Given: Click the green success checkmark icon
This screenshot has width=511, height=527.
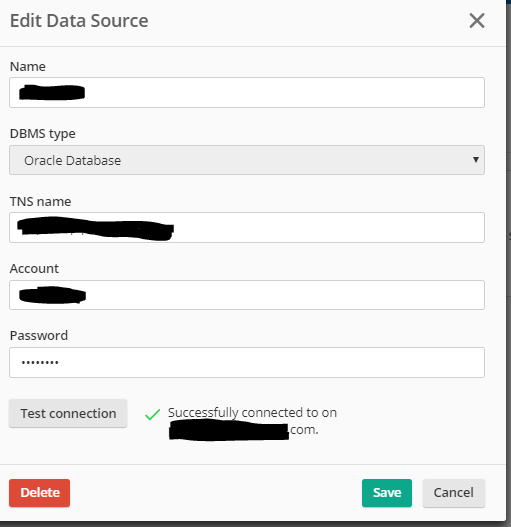Looking at the screenshot, I should 152,414.
